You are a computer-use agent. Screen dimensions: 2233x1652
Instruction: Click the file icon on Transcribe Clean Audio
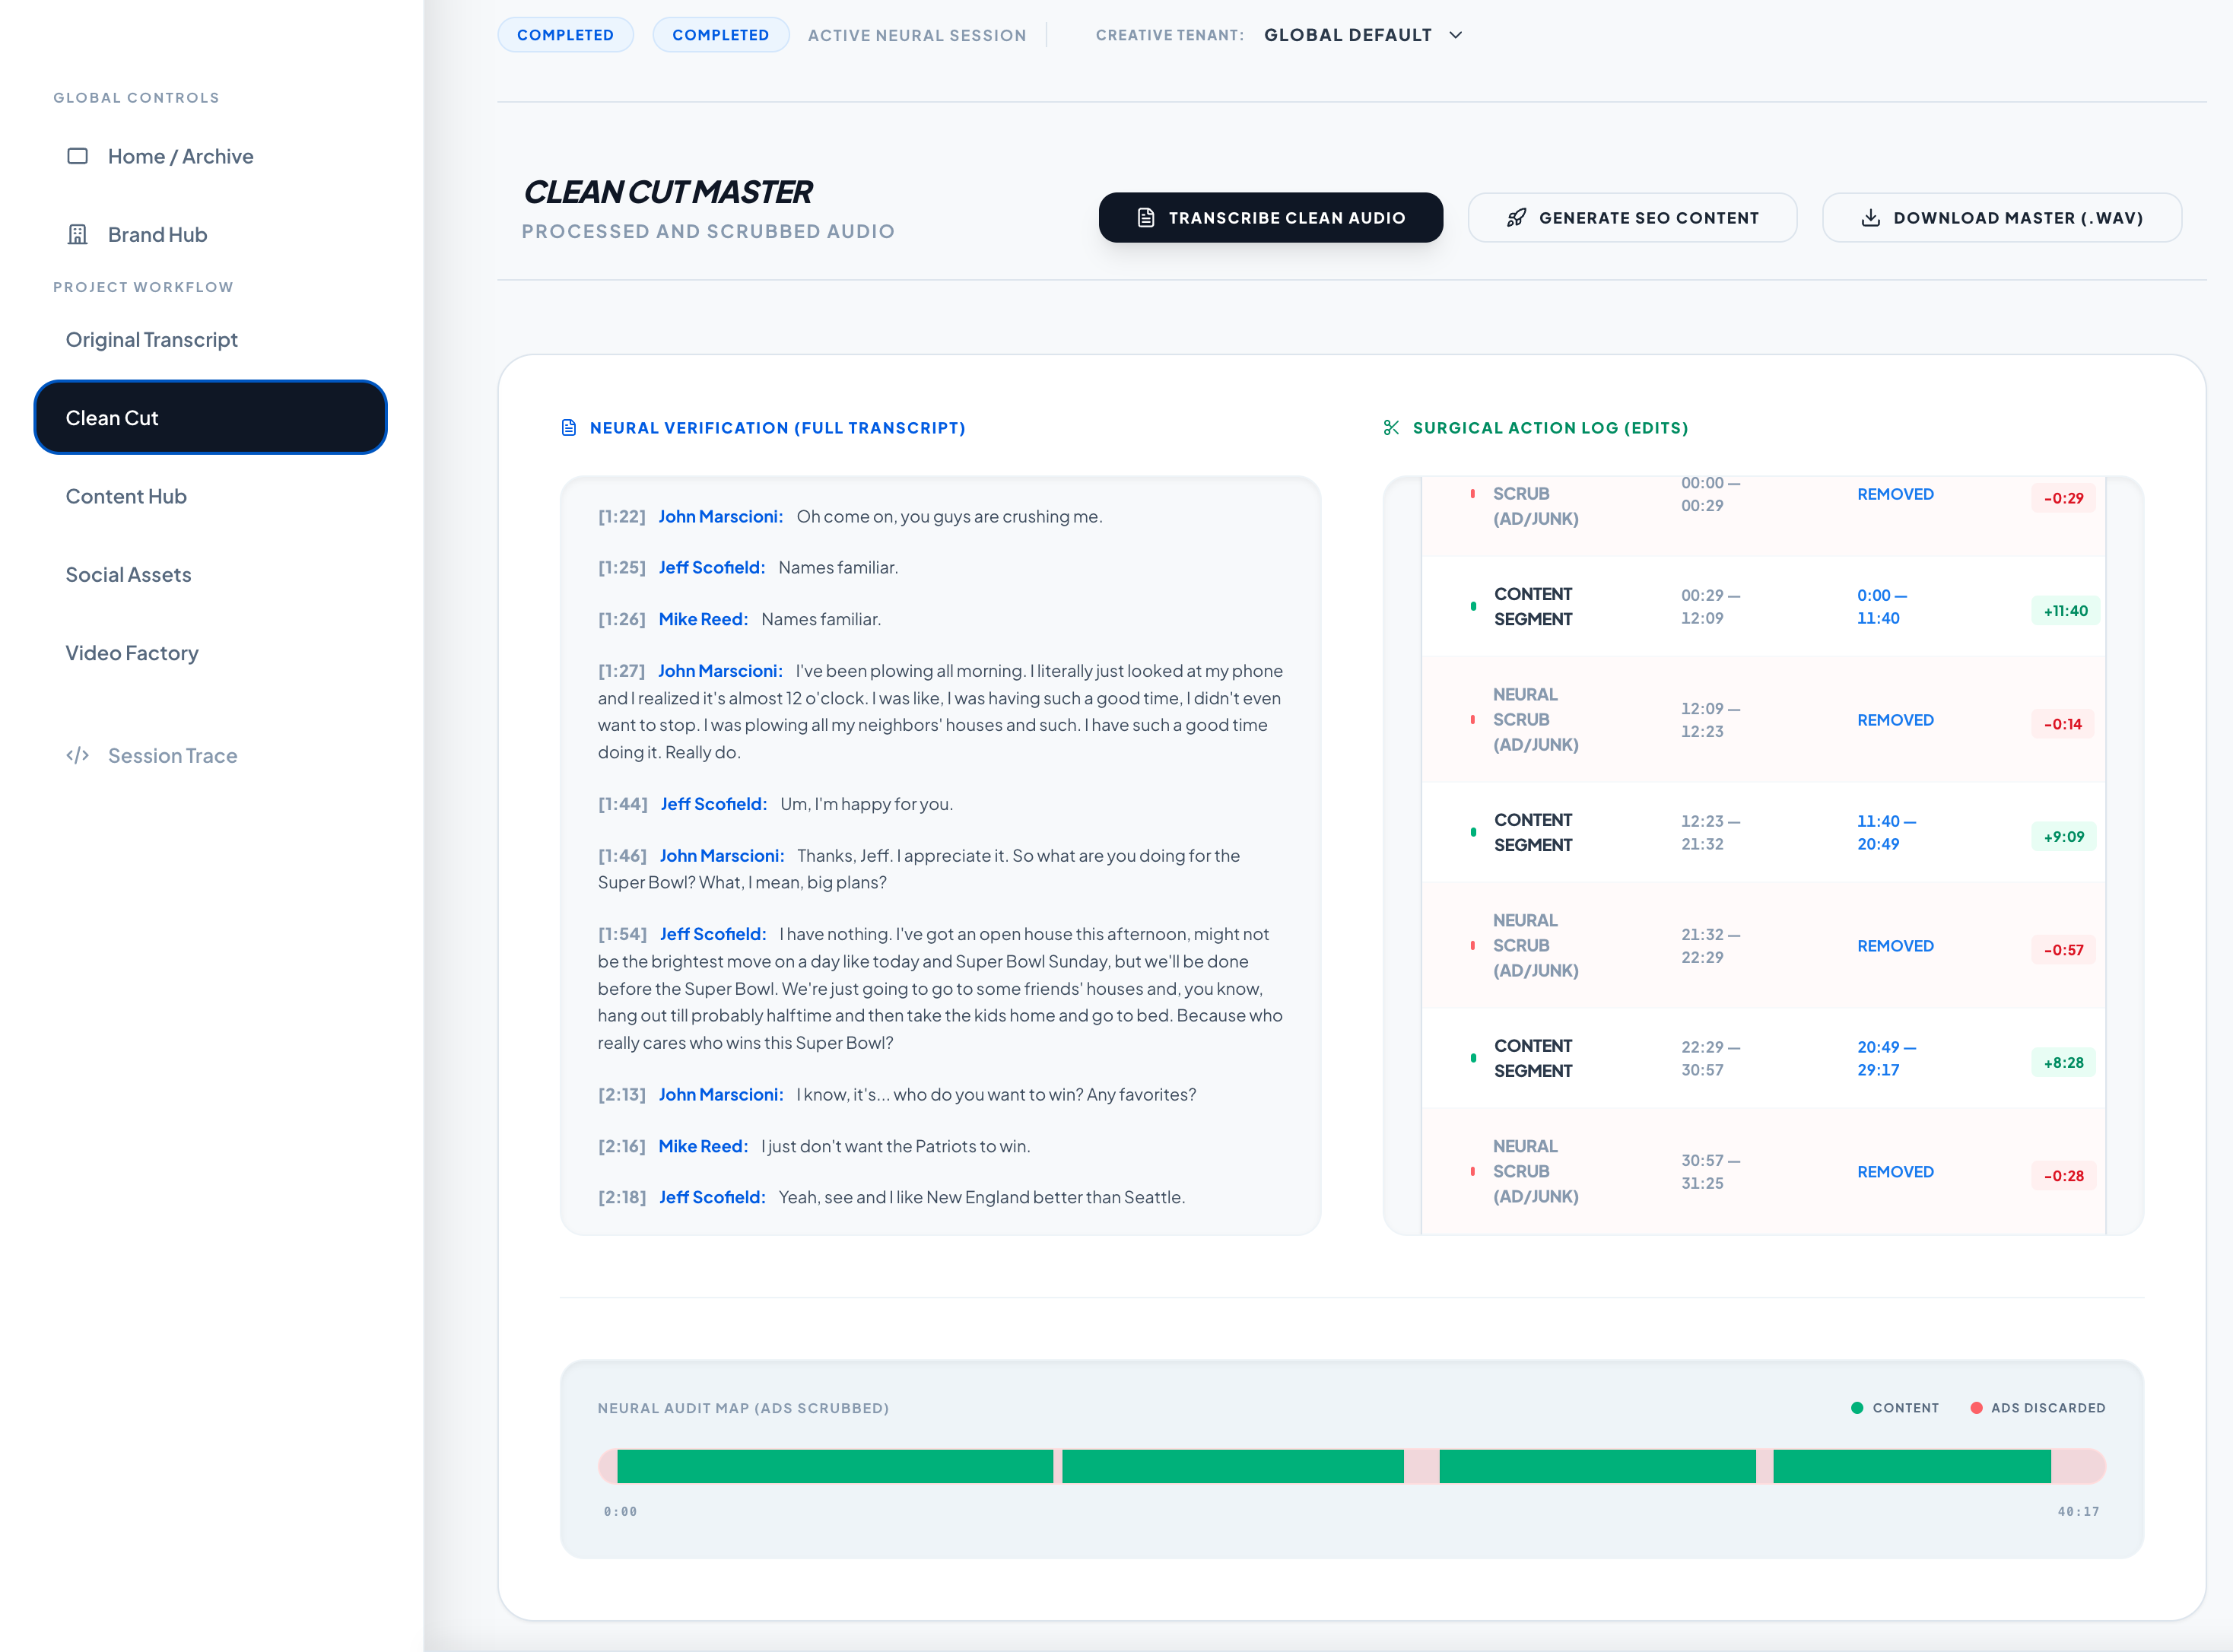pyautogui.click(x=1146, y=218)
